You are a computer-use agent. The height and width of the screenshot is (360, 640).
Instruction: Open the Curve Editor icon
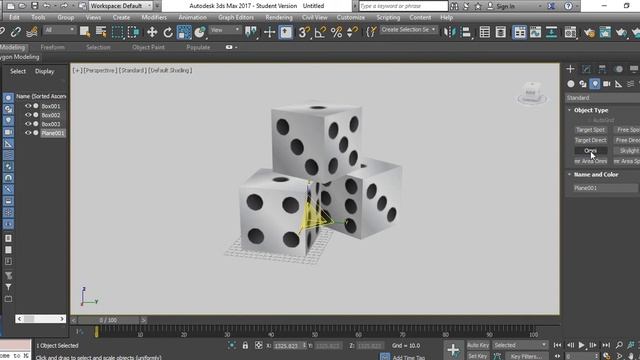[x=536, y=32]
